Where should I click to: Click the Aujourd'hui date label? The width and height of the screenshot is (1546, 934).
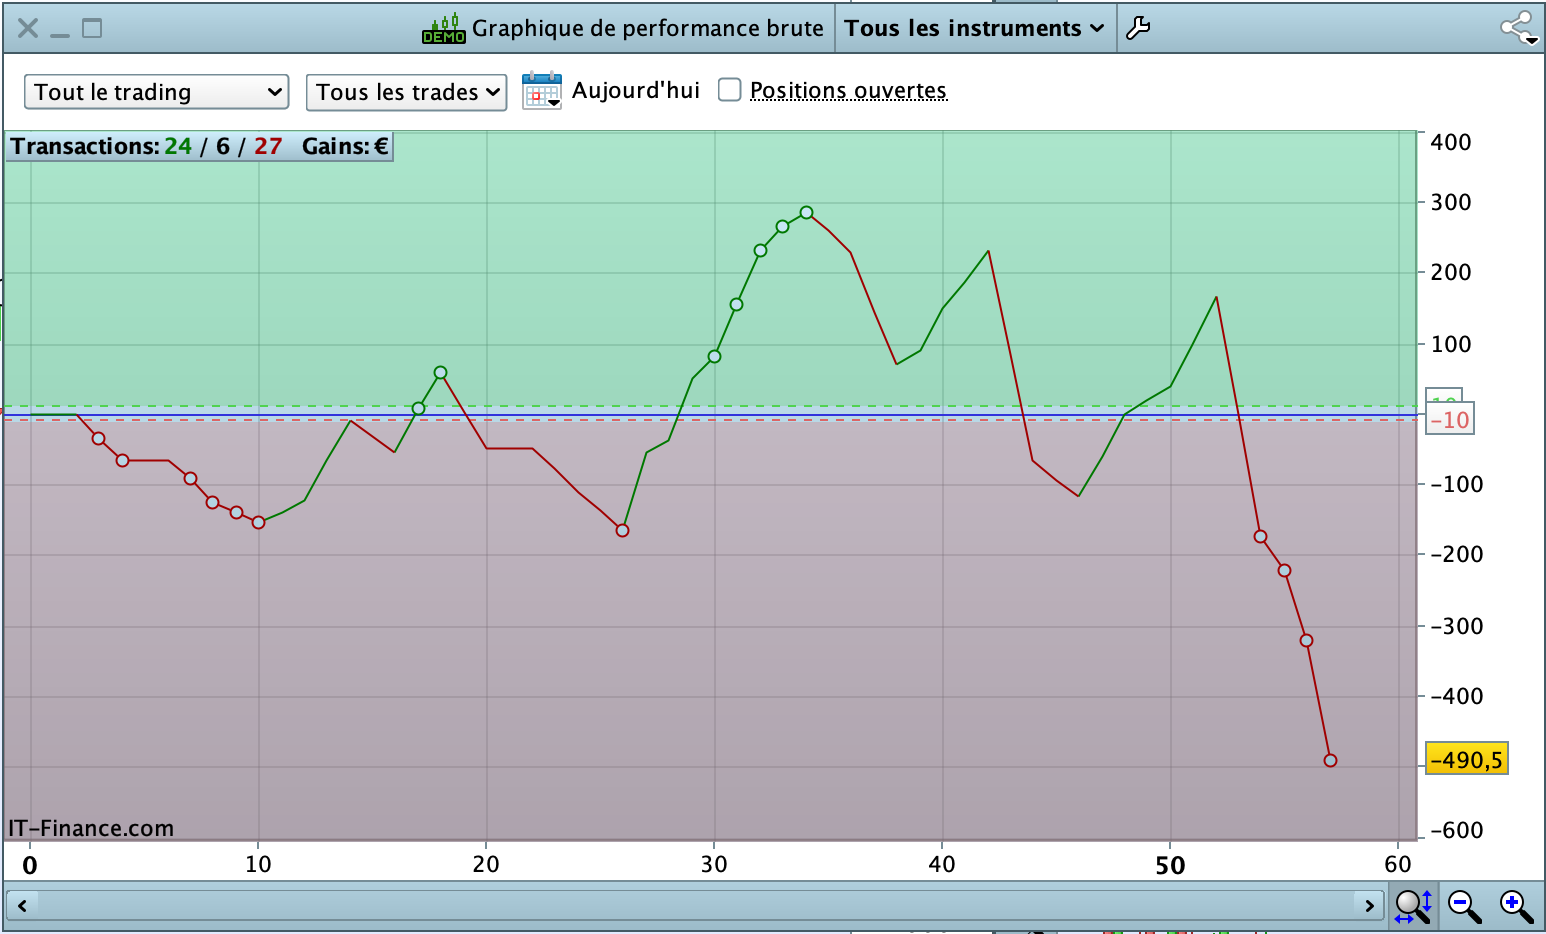[636, 91]
